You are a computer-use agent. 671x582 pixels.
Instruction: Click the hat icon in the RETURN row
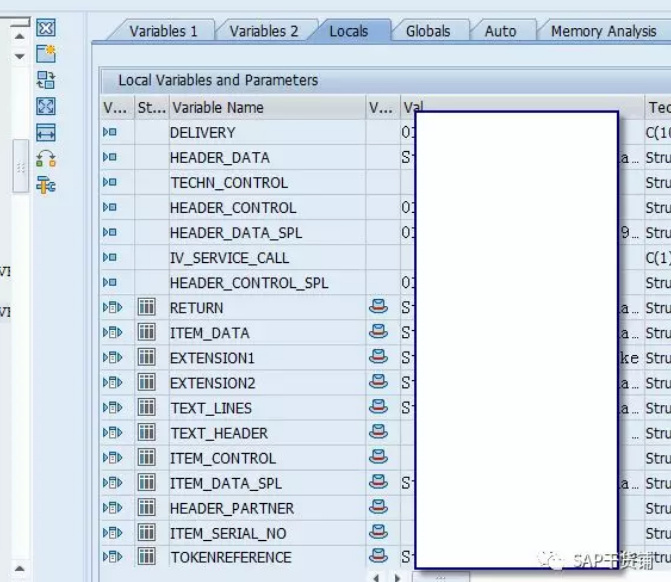click(x=378, y=306)
